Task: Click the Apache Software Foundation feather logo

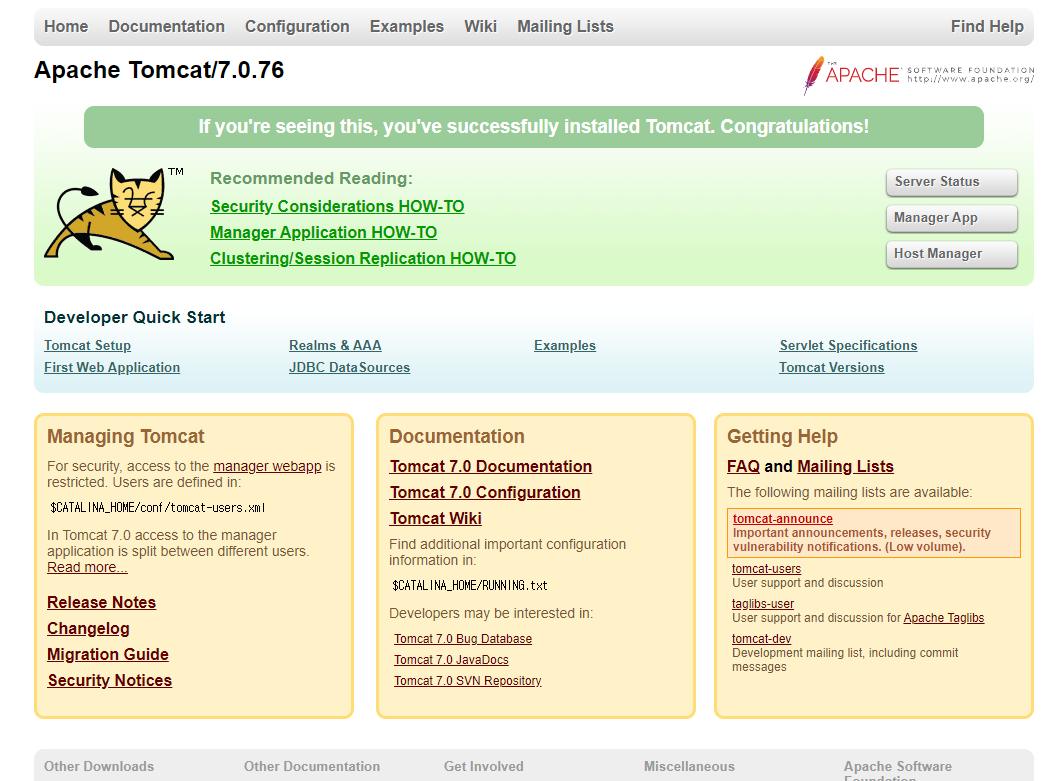Action: 918,75
